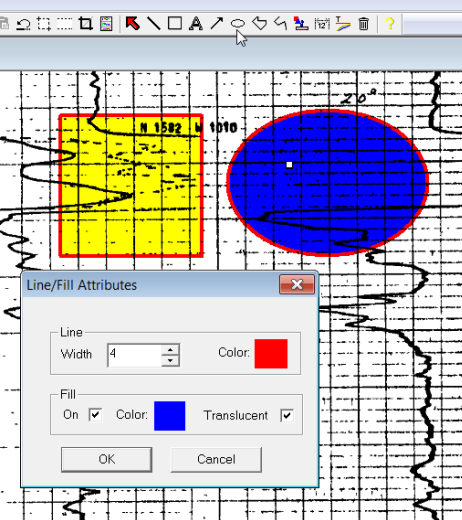The image size is (462, 520).
Task: Click the 'N 1582' text on log
Action: tap(161, 128)
